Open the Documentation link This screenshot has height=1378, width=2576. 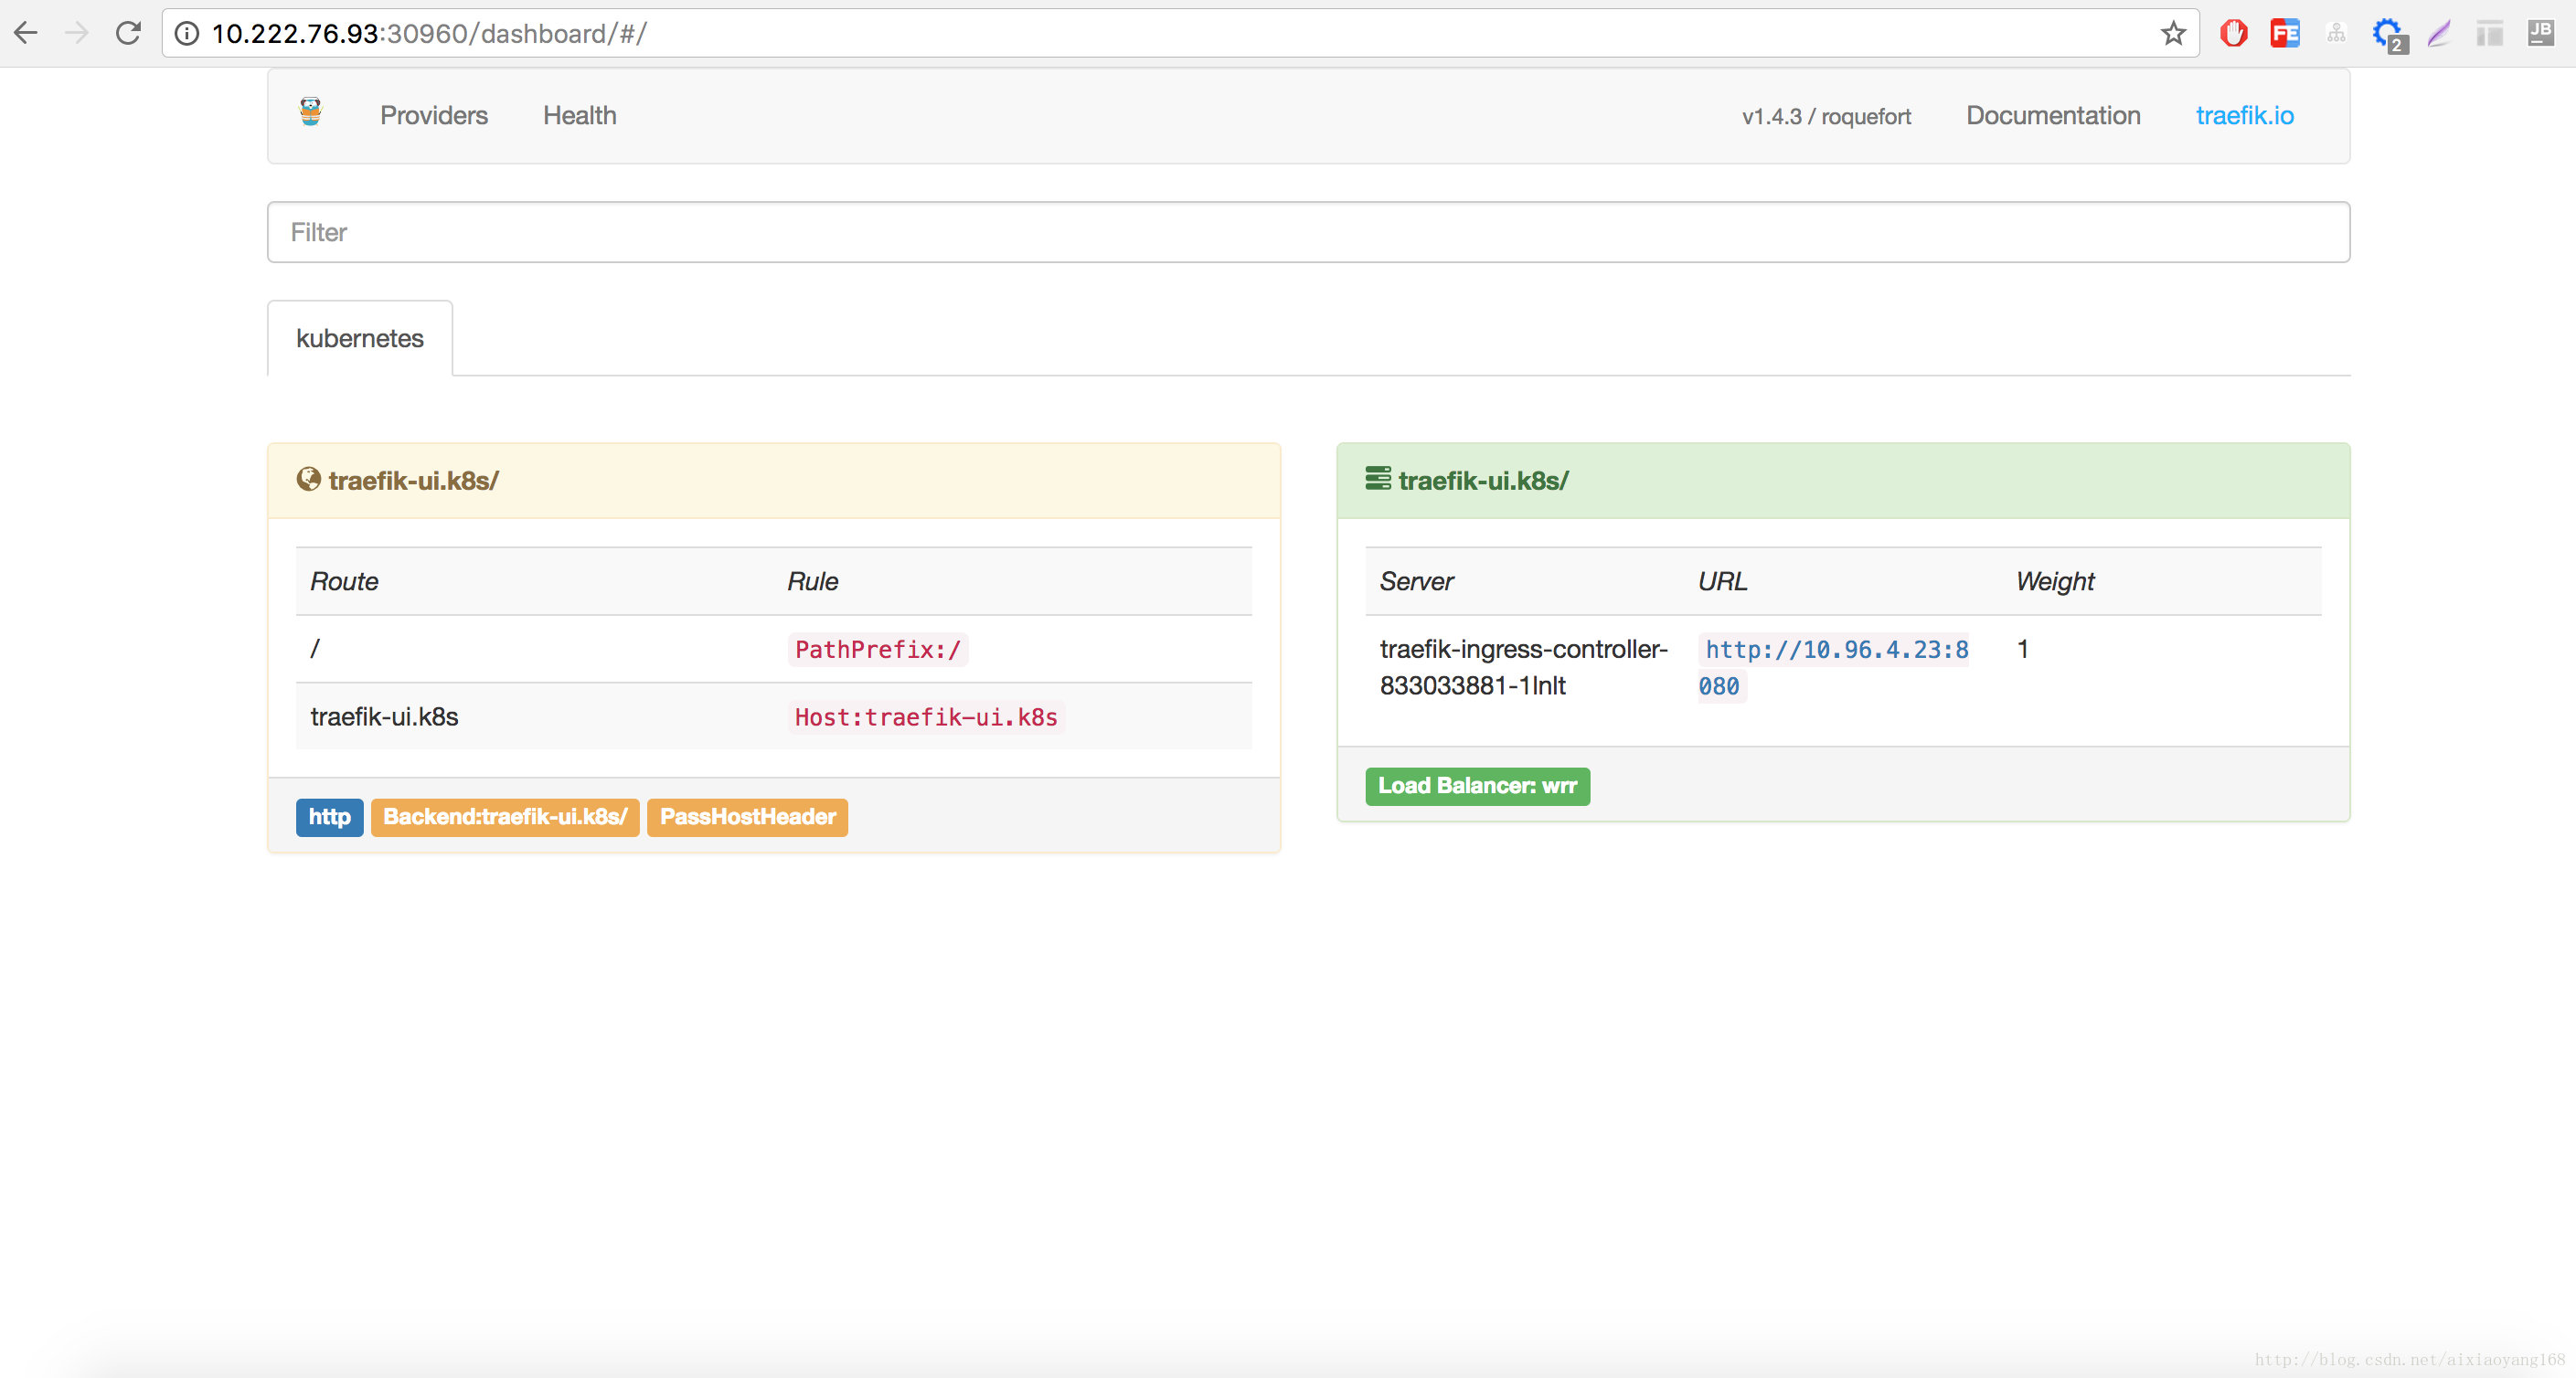click(x=2053, y=116)
